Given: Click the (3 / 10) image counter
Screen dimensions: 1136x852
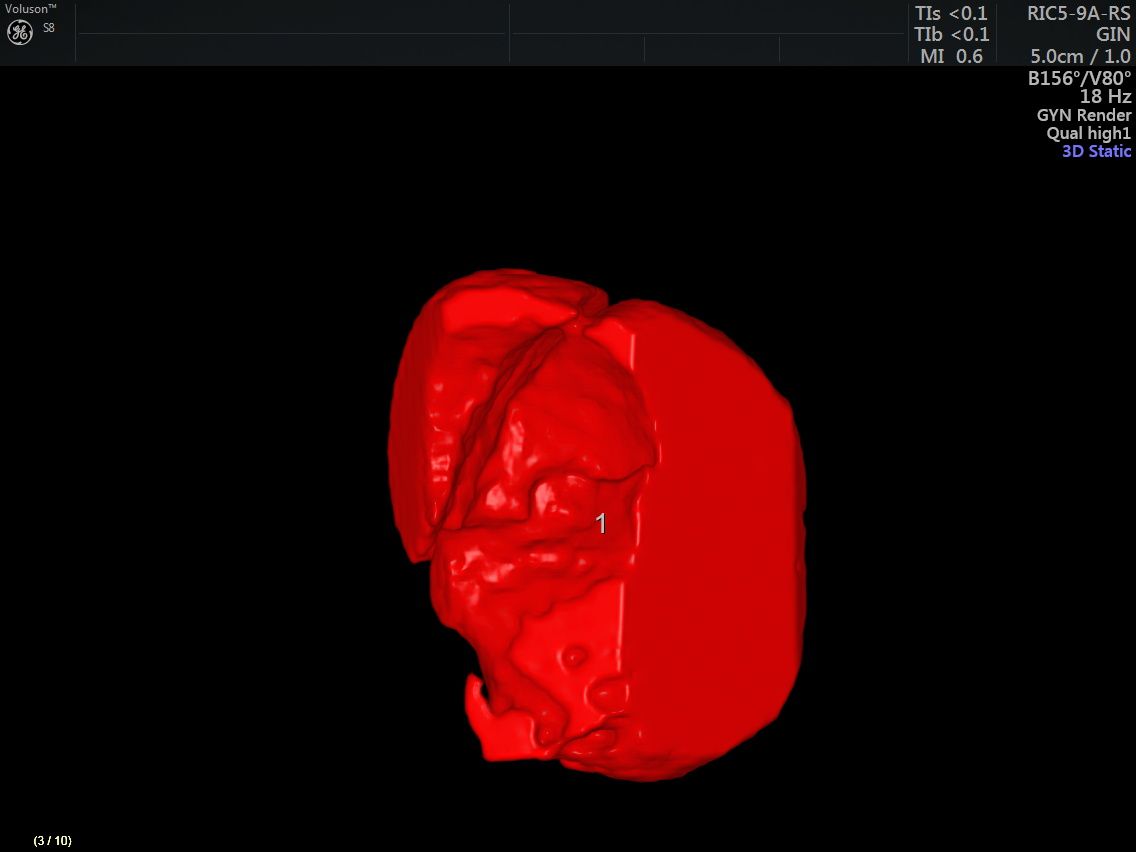Looking at the screenshot, I should coord(53,840).
